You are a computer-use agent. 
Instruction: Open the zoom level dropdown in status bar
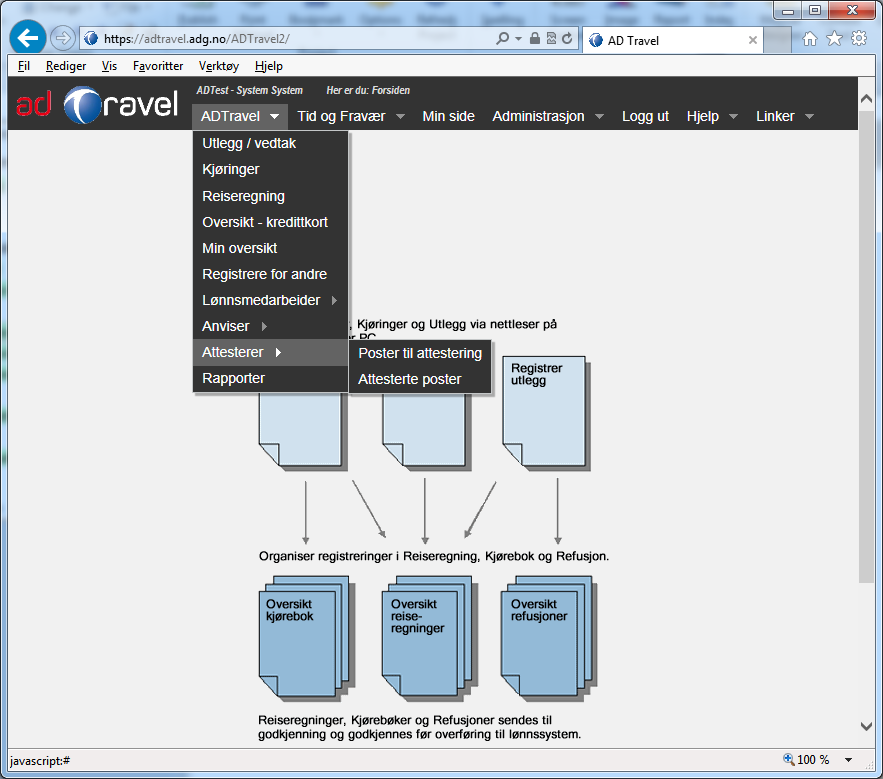[x=849, y=760]
